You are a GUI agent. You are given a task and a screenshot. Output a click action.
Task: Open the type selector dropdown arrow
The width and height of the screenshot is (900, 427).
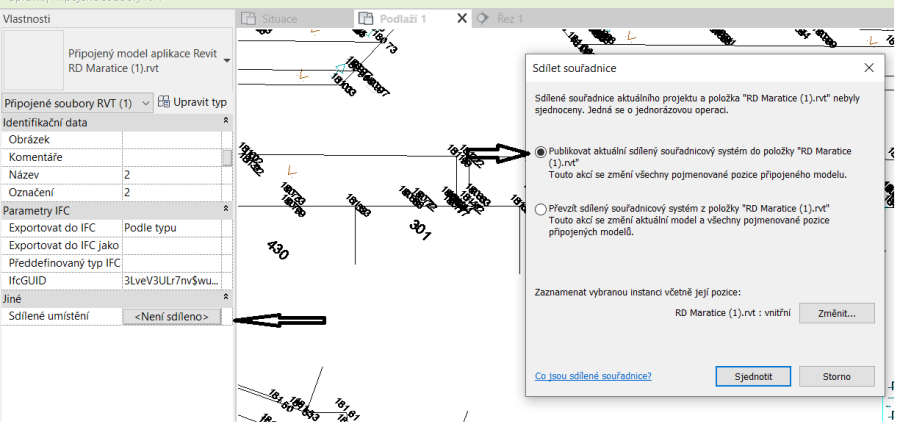point(228,60)
